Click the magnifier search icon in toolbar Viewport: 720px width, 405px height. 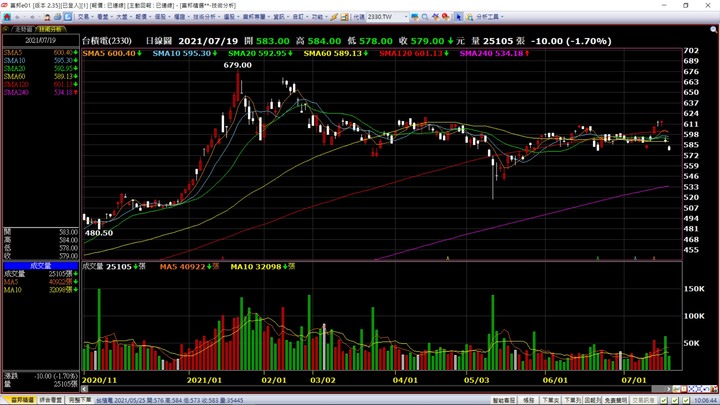pyautogui.click(x=425, y=17)
